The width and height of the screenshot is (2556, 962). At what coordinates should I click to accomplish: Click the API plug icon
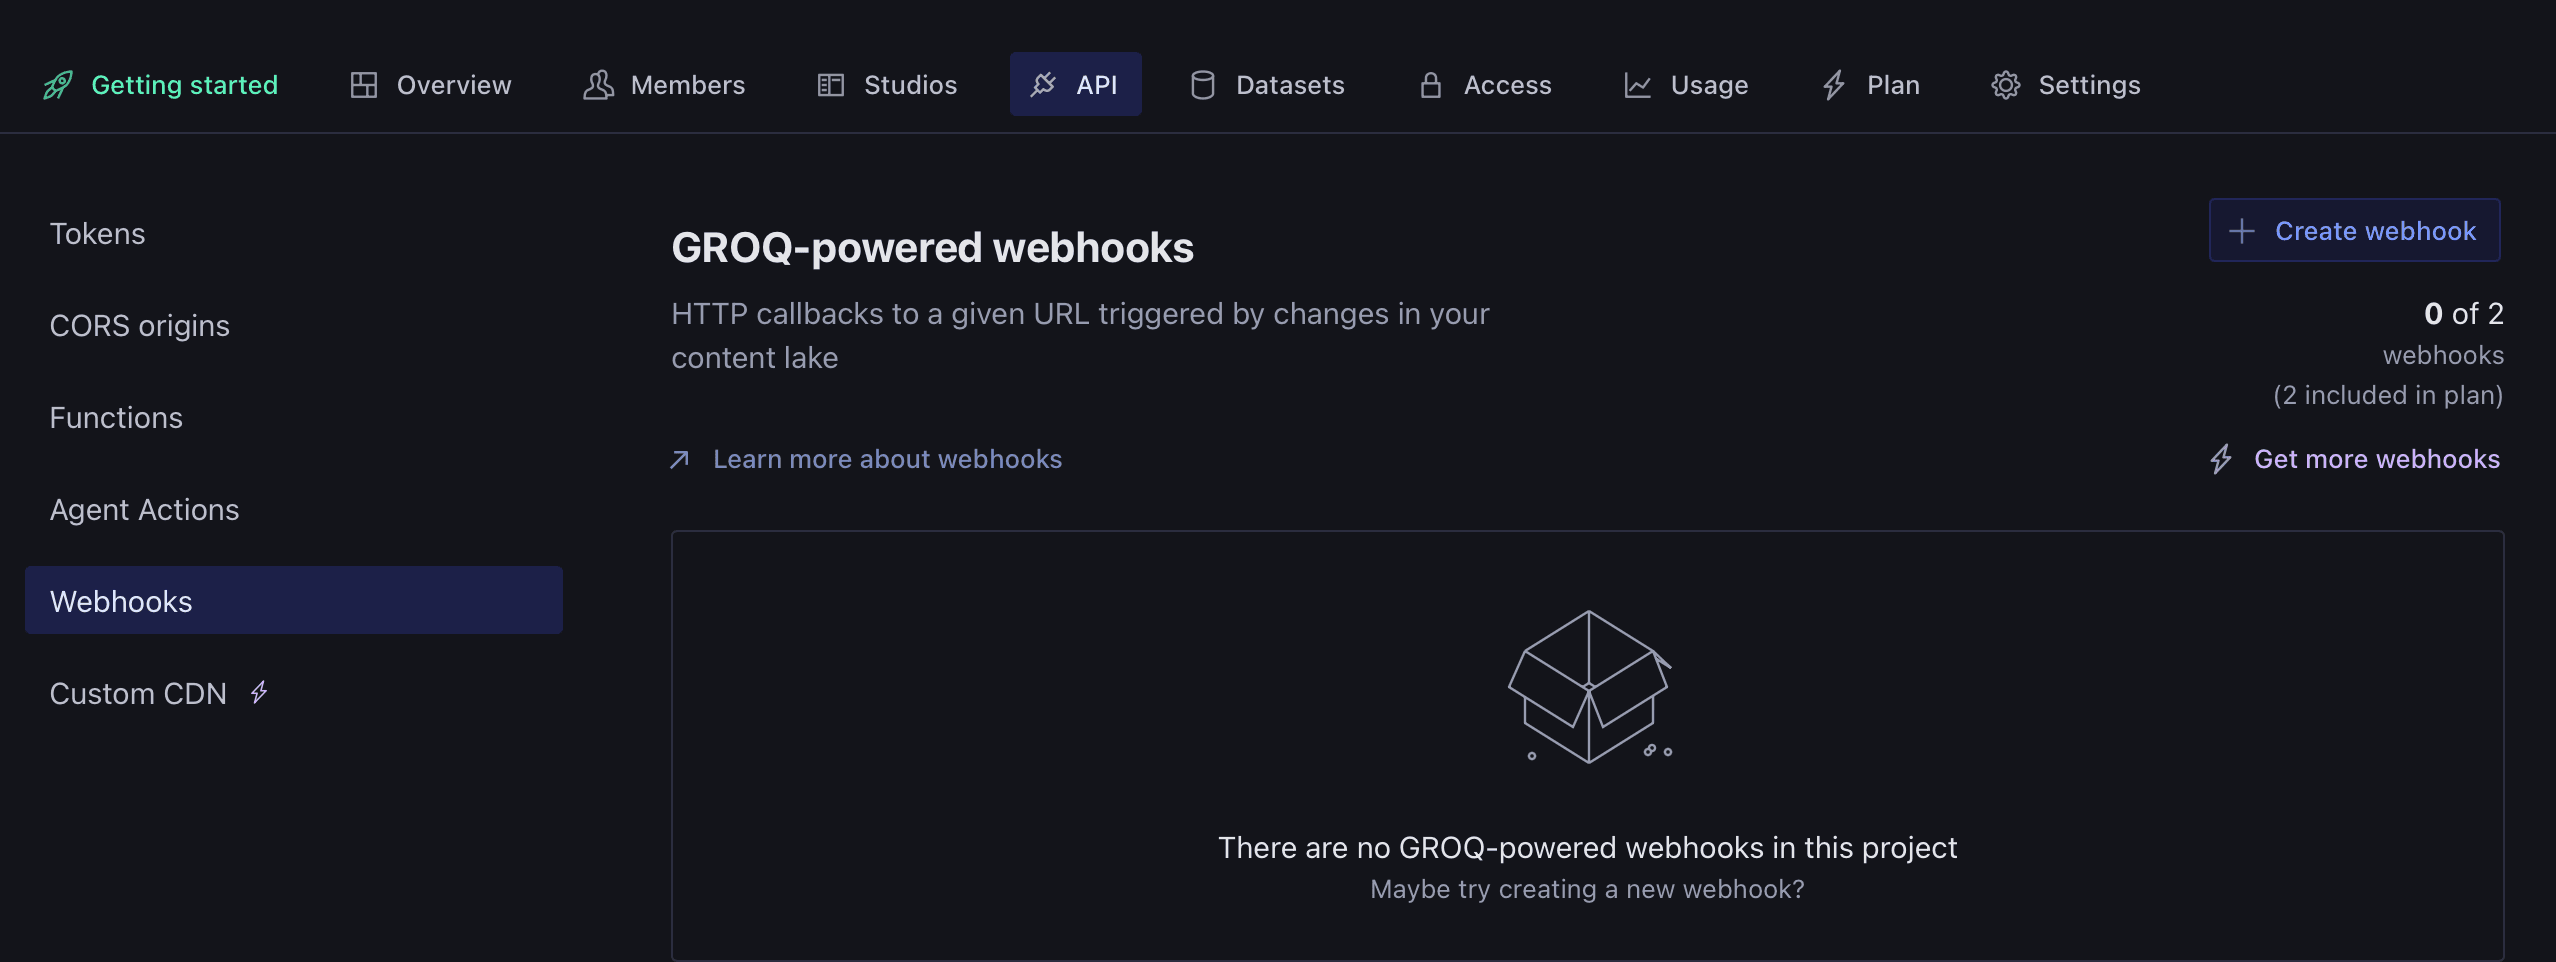(x=1043, y=85)
